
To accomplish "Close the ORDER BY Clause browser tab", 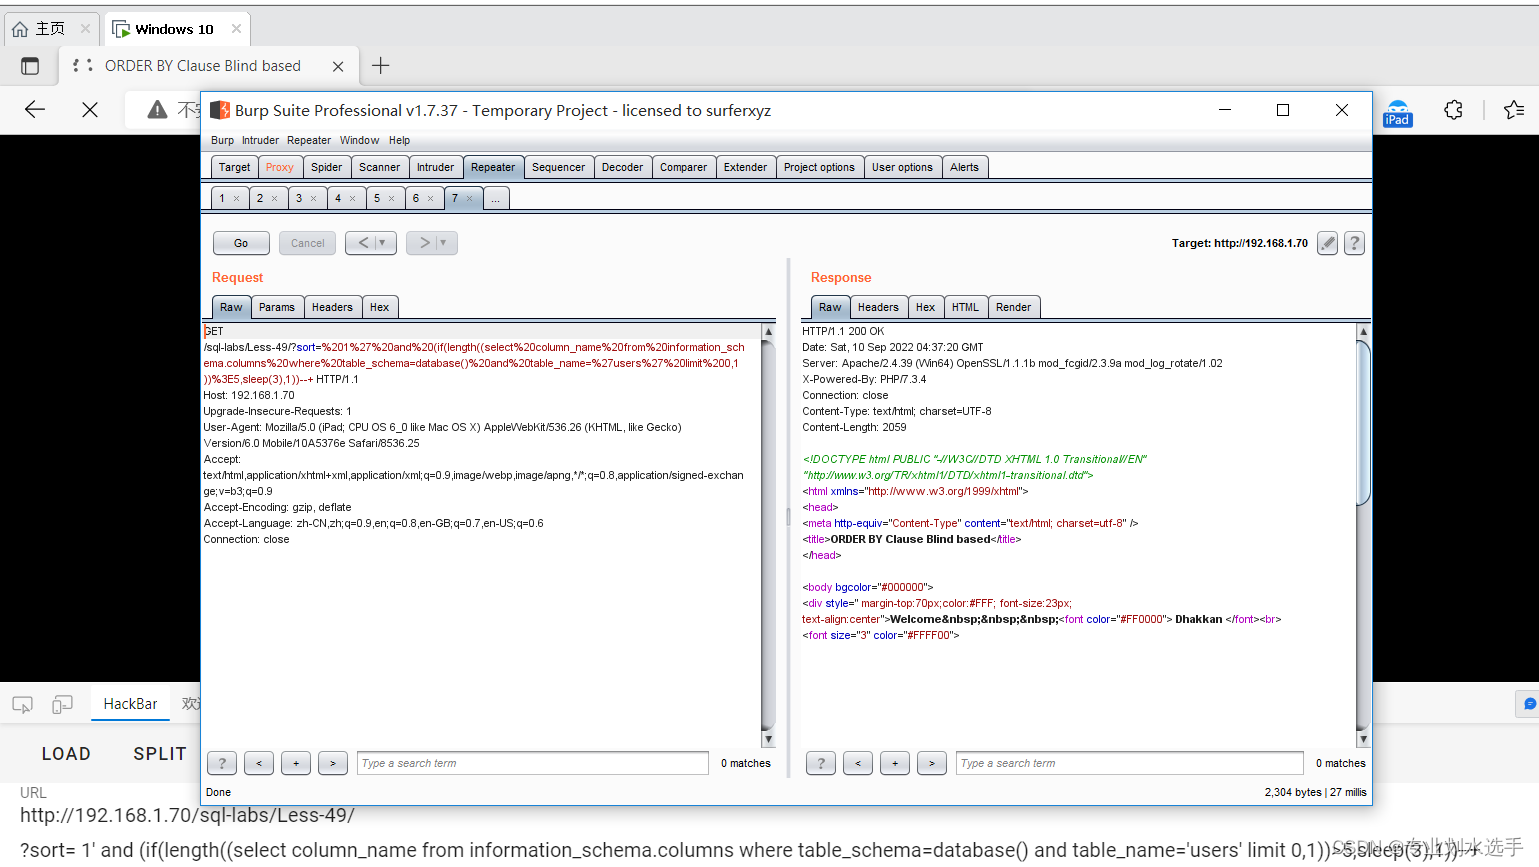I will click(x=338, y=67).
